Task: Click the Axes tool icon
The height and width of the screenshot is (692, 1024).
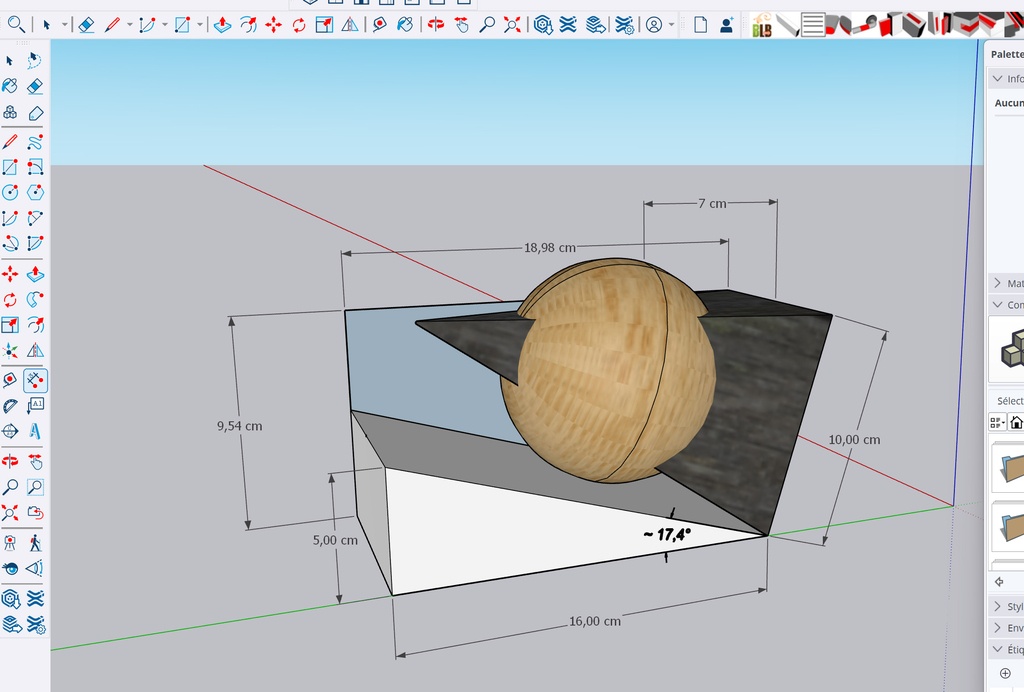Action: point(10,351)
